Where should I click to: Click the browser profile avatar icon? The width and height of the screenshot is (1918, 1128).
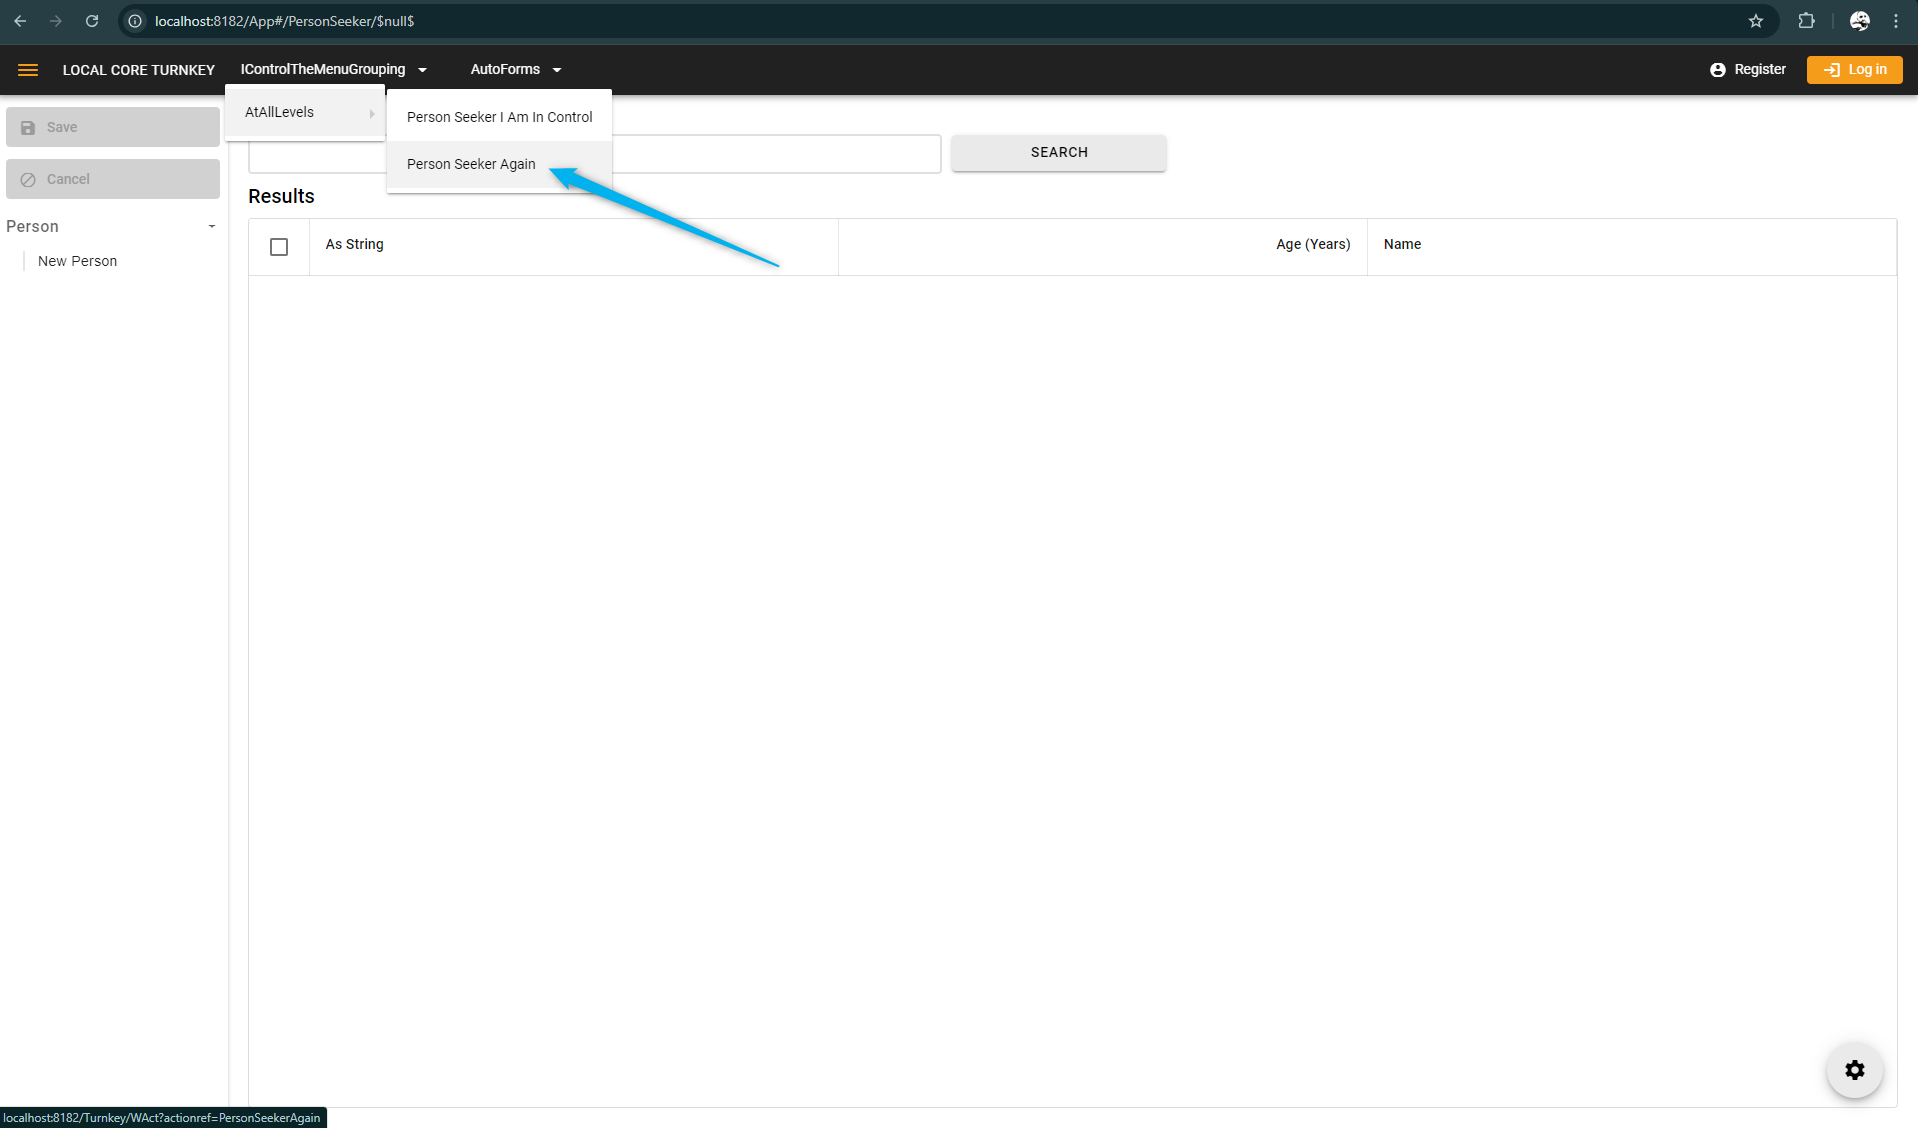pyautogui.click(x=1859, y=21)
